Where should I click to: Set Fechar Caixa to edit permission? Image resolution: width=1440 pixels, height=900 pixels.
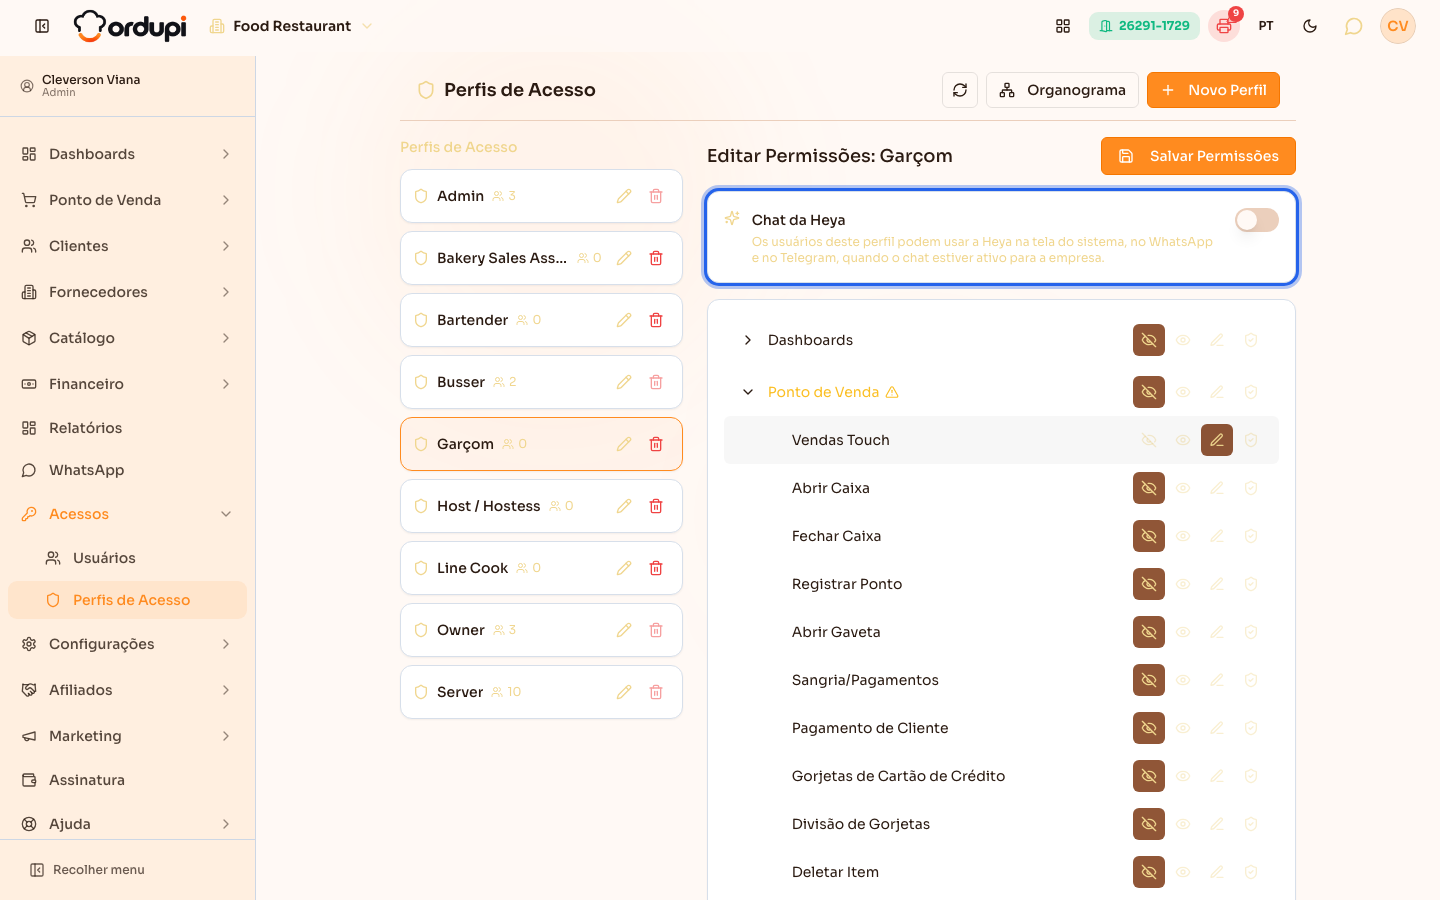1217,536
